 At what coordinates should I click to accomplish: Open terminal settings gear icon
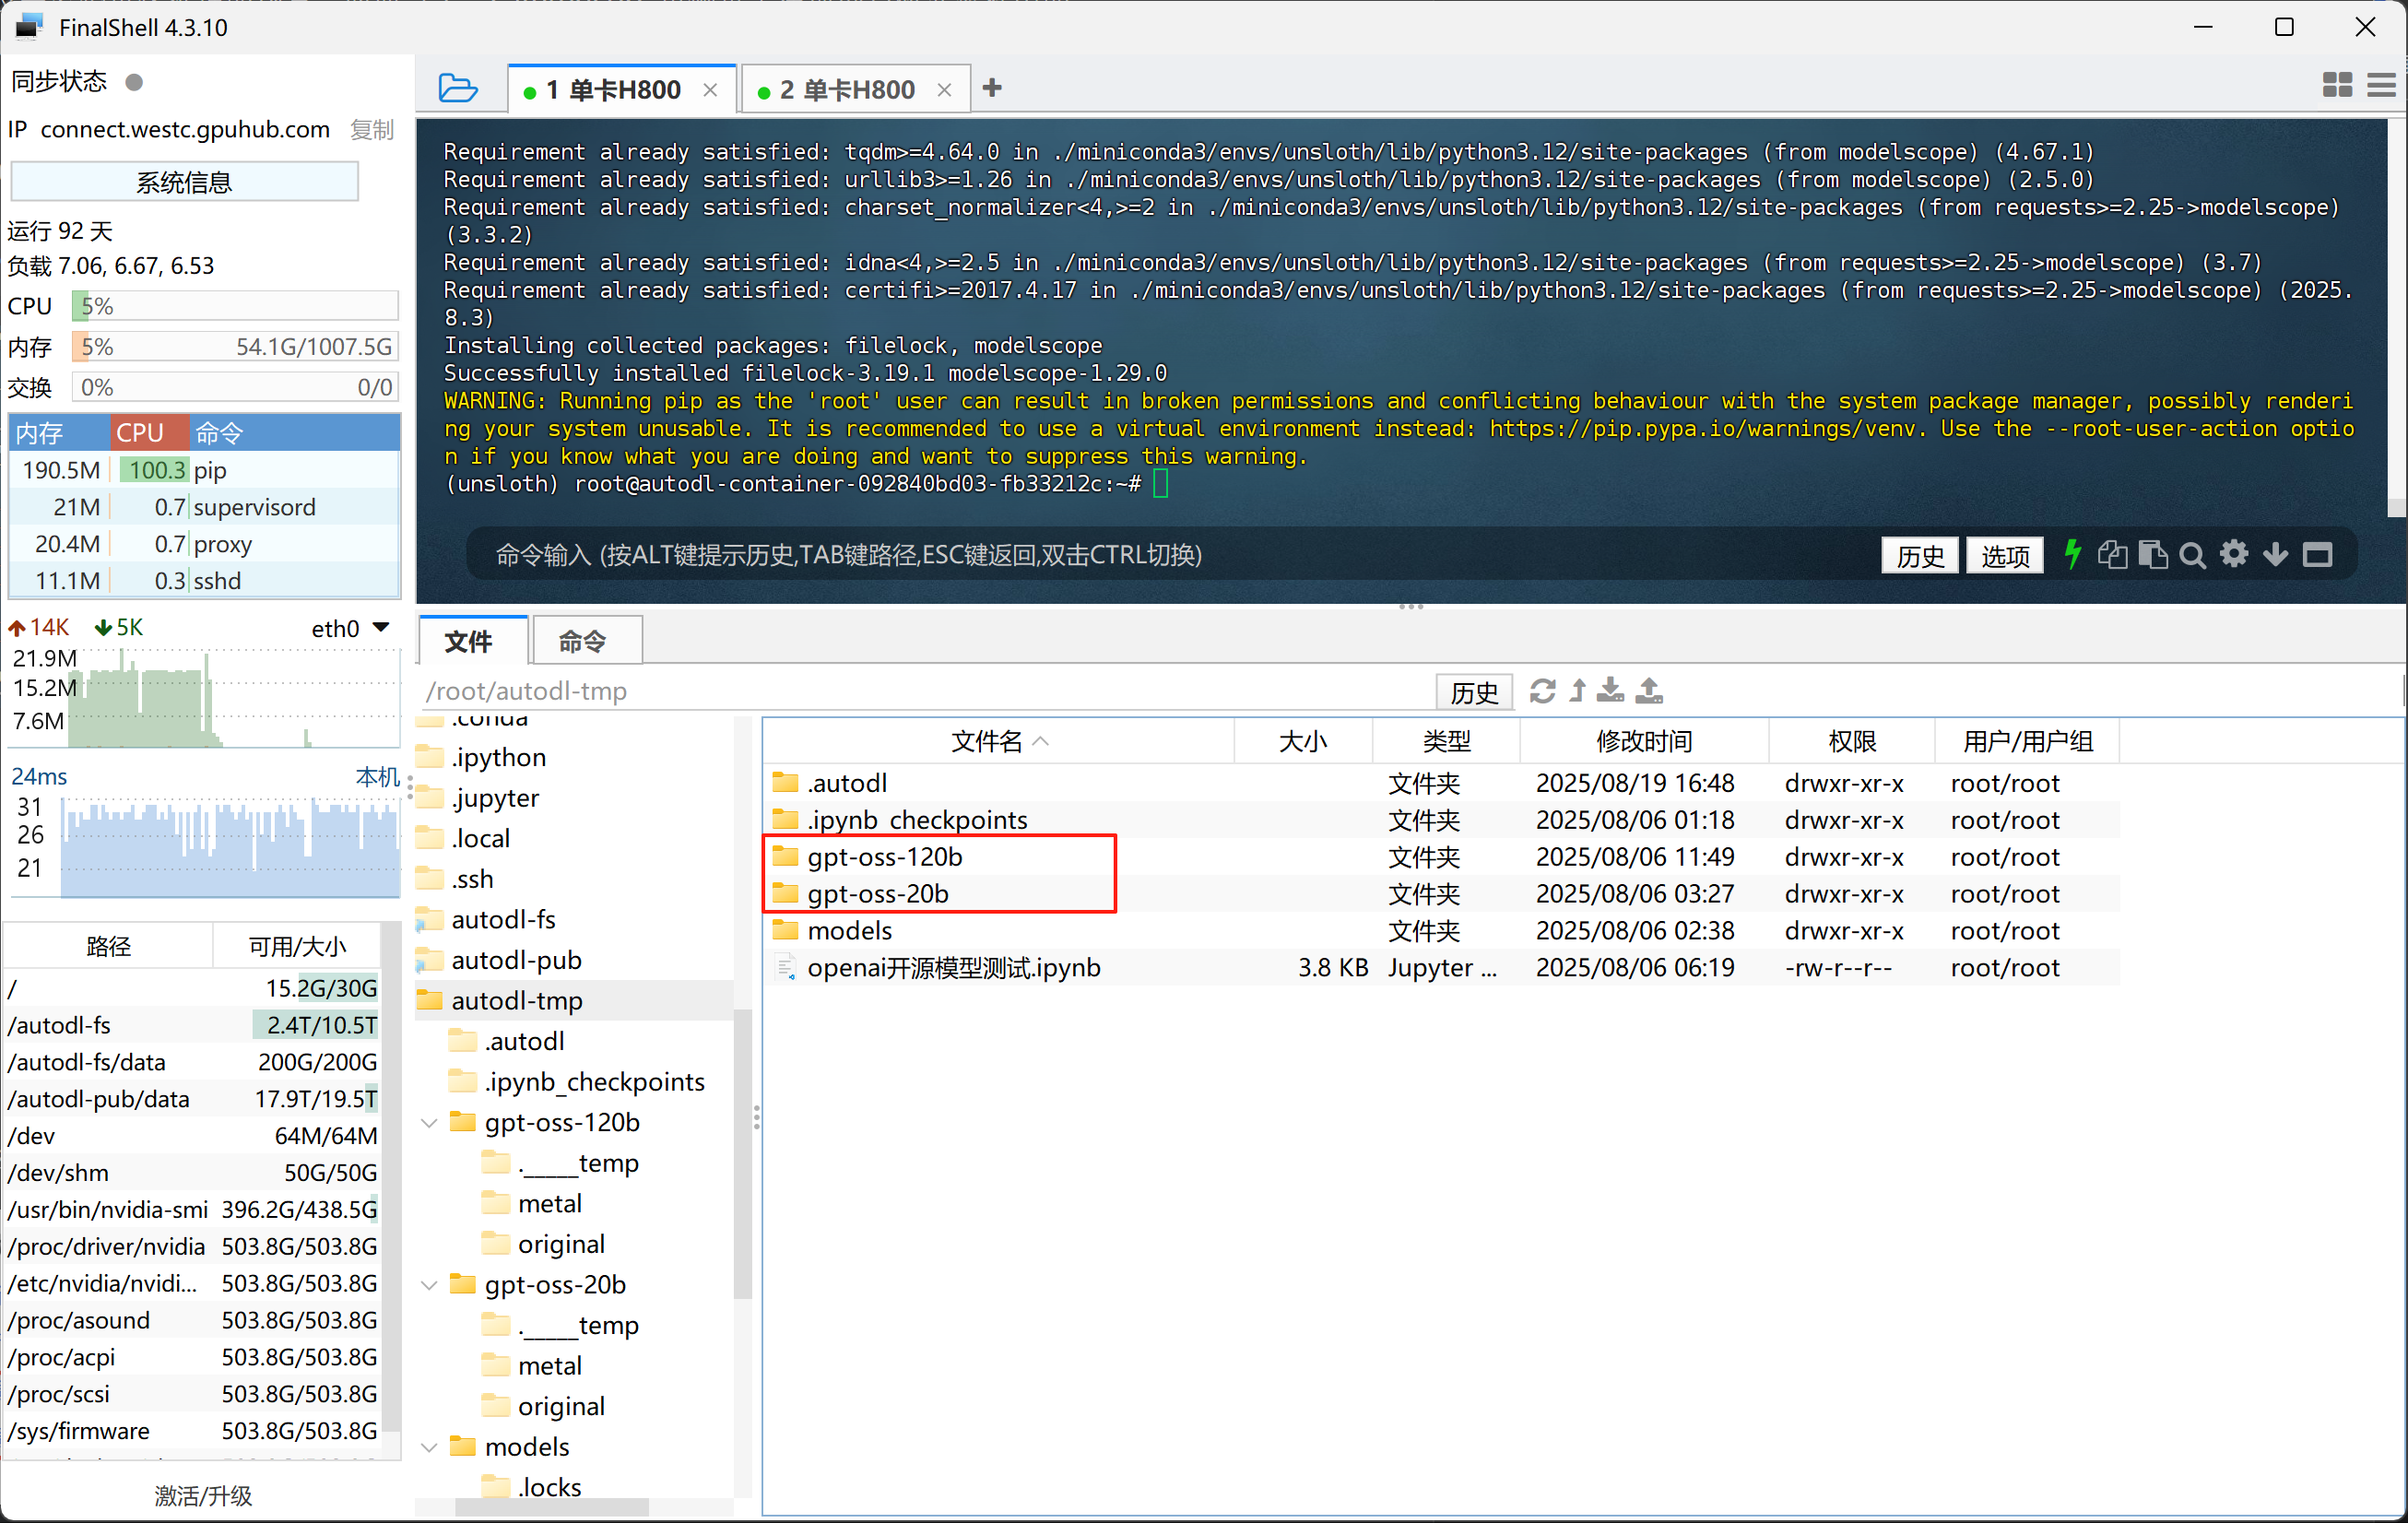(2234, 554)
